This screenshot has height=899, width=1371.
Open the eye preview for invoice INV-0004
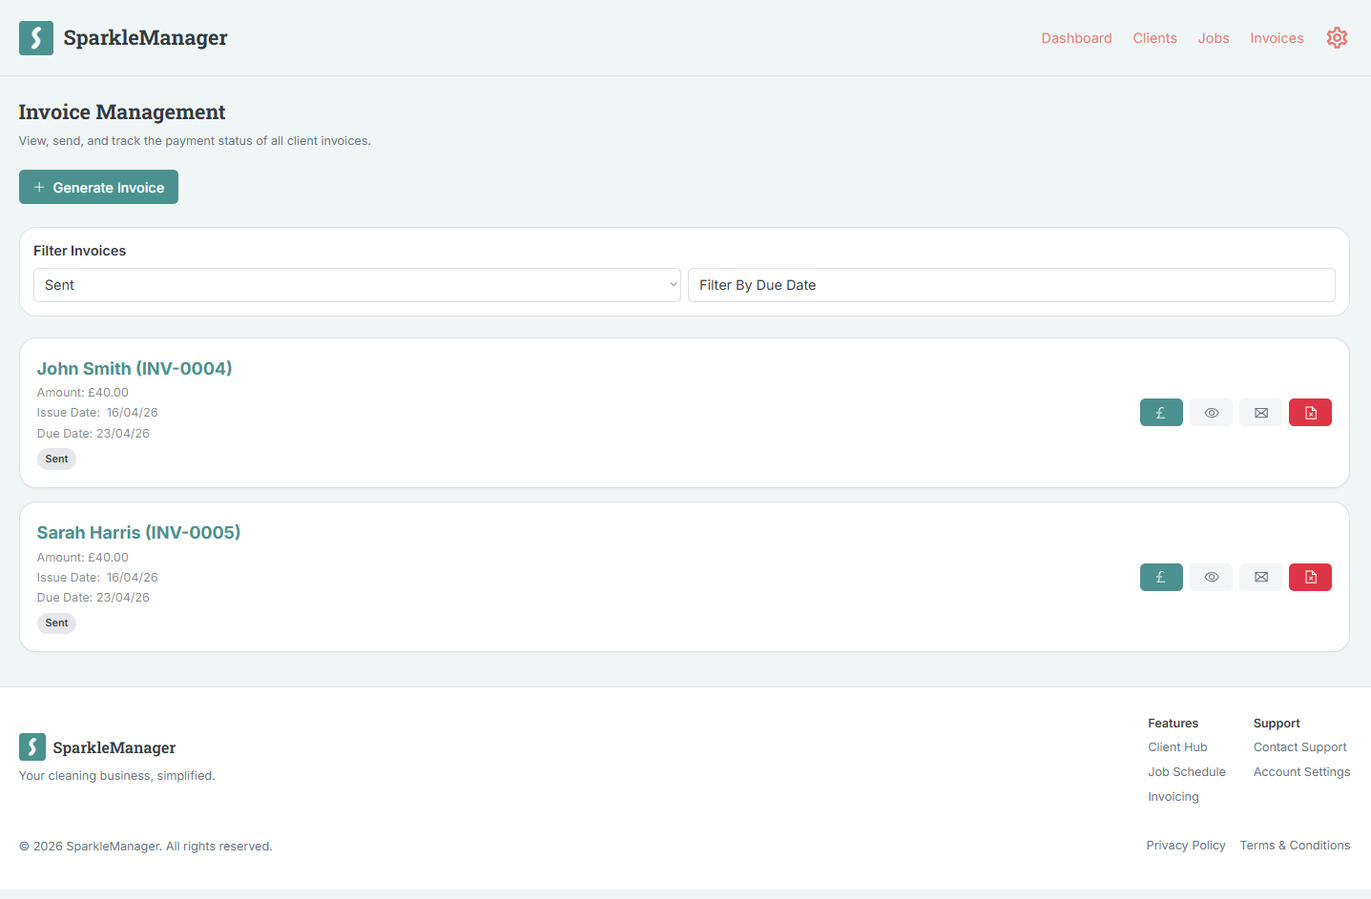[x=1210, y=412]
